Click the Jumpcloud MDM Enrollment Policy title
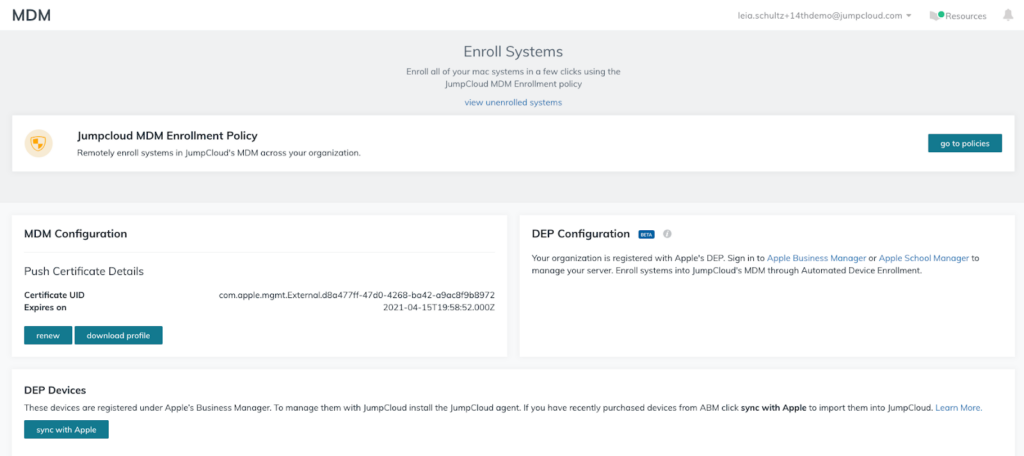Screen dimensions: 1024x456 coord(167,135)
